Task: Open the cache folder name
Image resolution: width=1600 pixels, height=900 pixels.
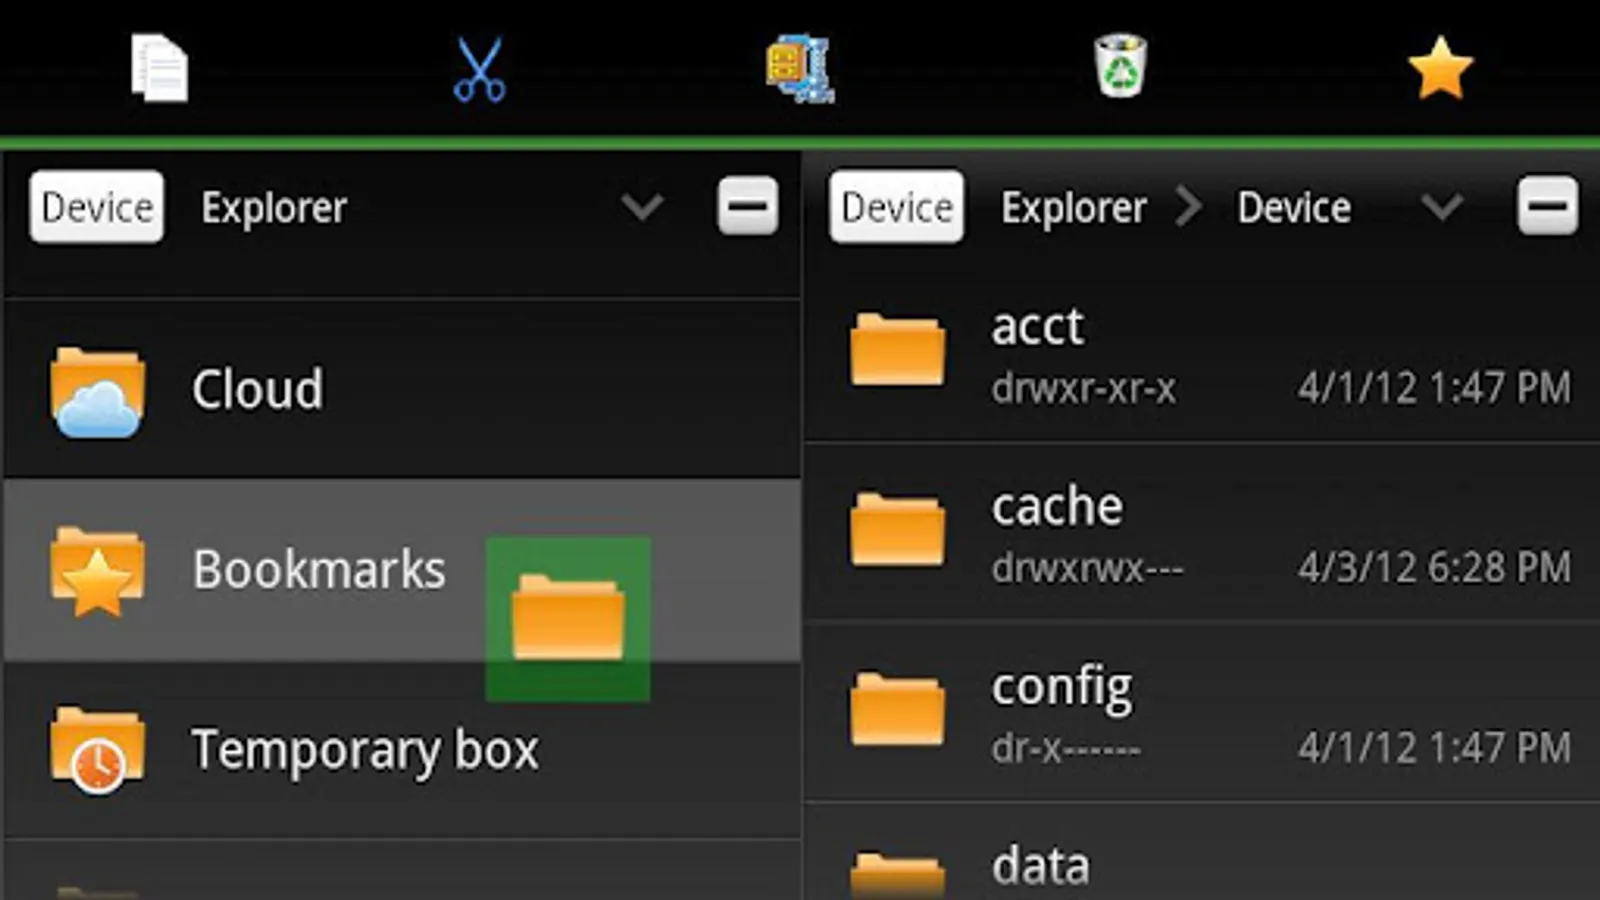Action: [x=1057, y=507]
